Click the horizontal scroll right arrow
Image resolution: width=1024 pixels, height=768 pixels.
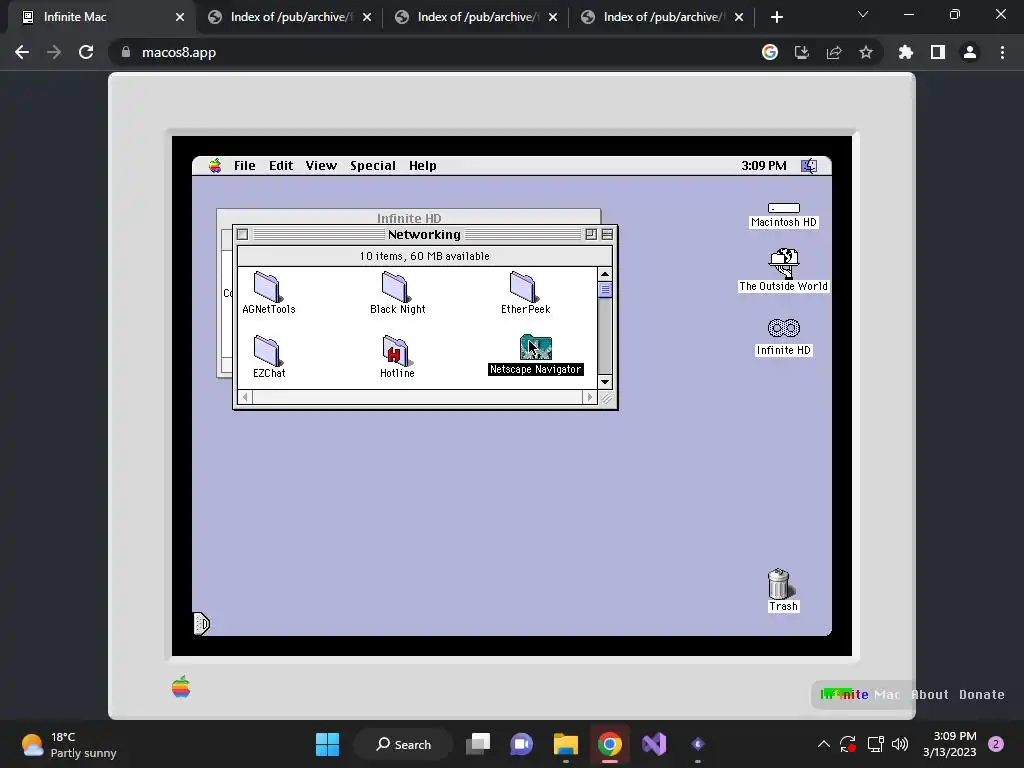coord(590,396)
